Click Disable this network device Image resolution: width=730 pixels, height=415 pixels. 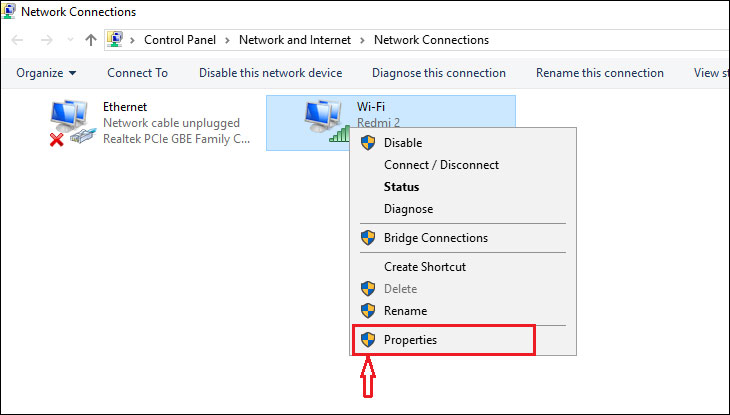point(270,73)
